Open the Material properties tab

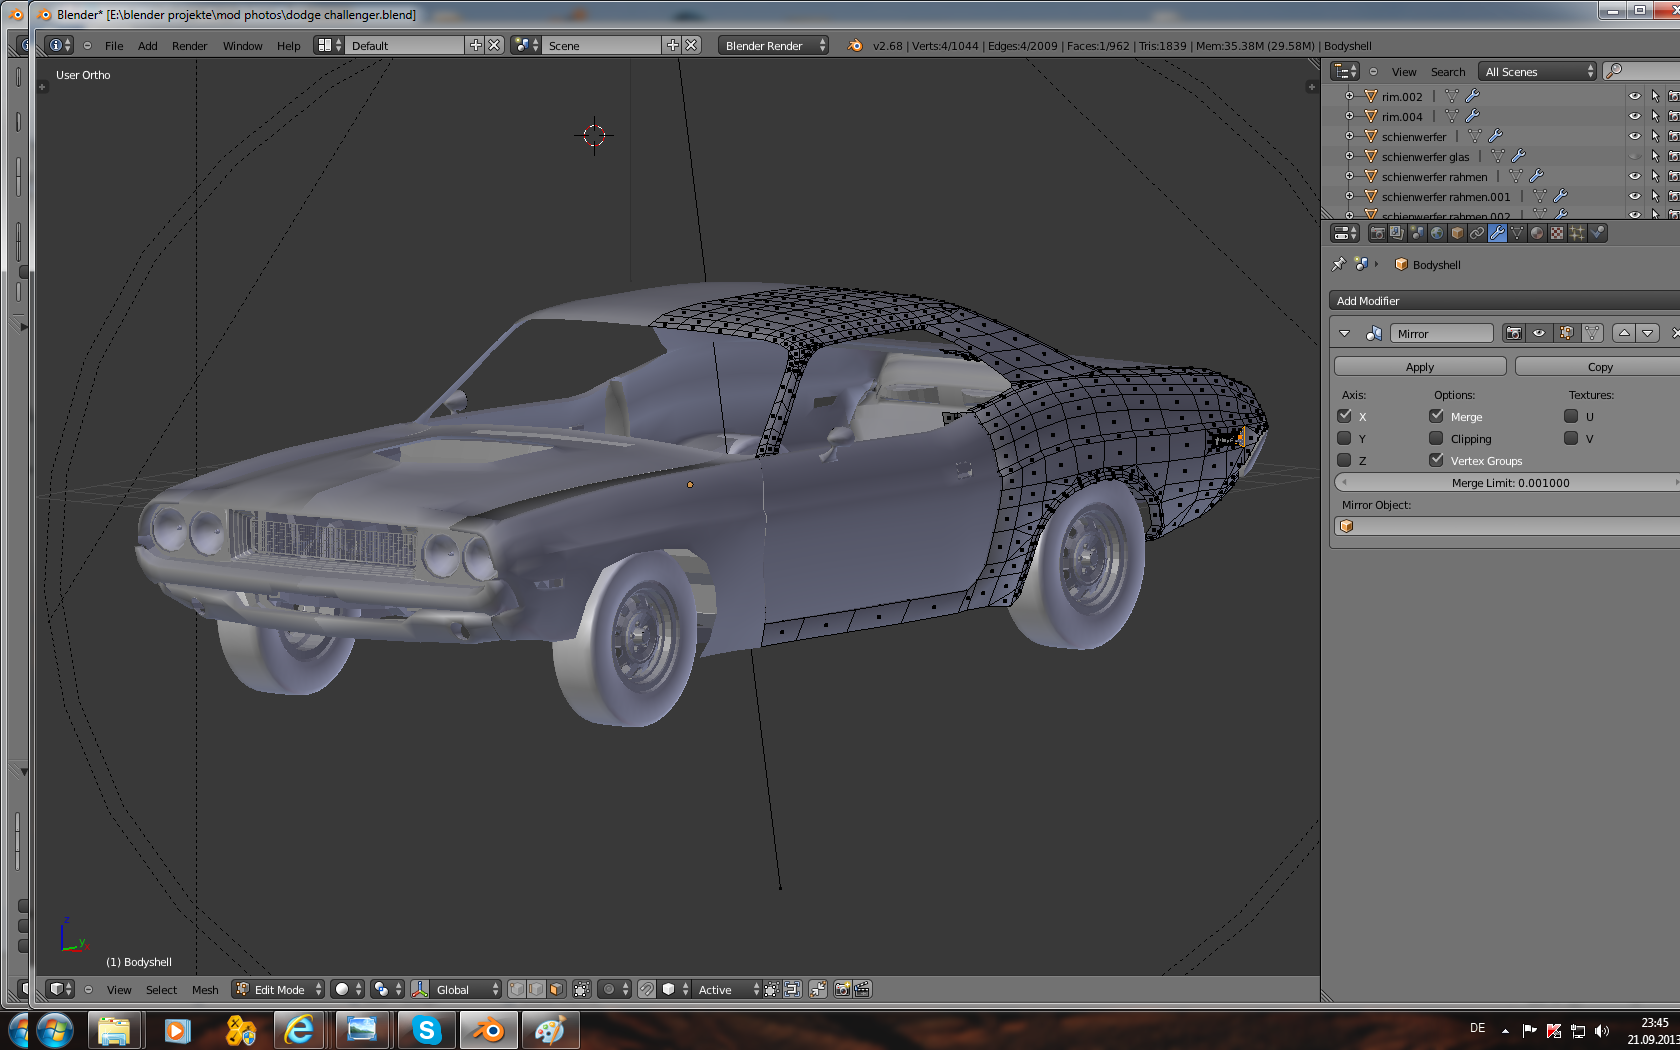coord(1537,233)
